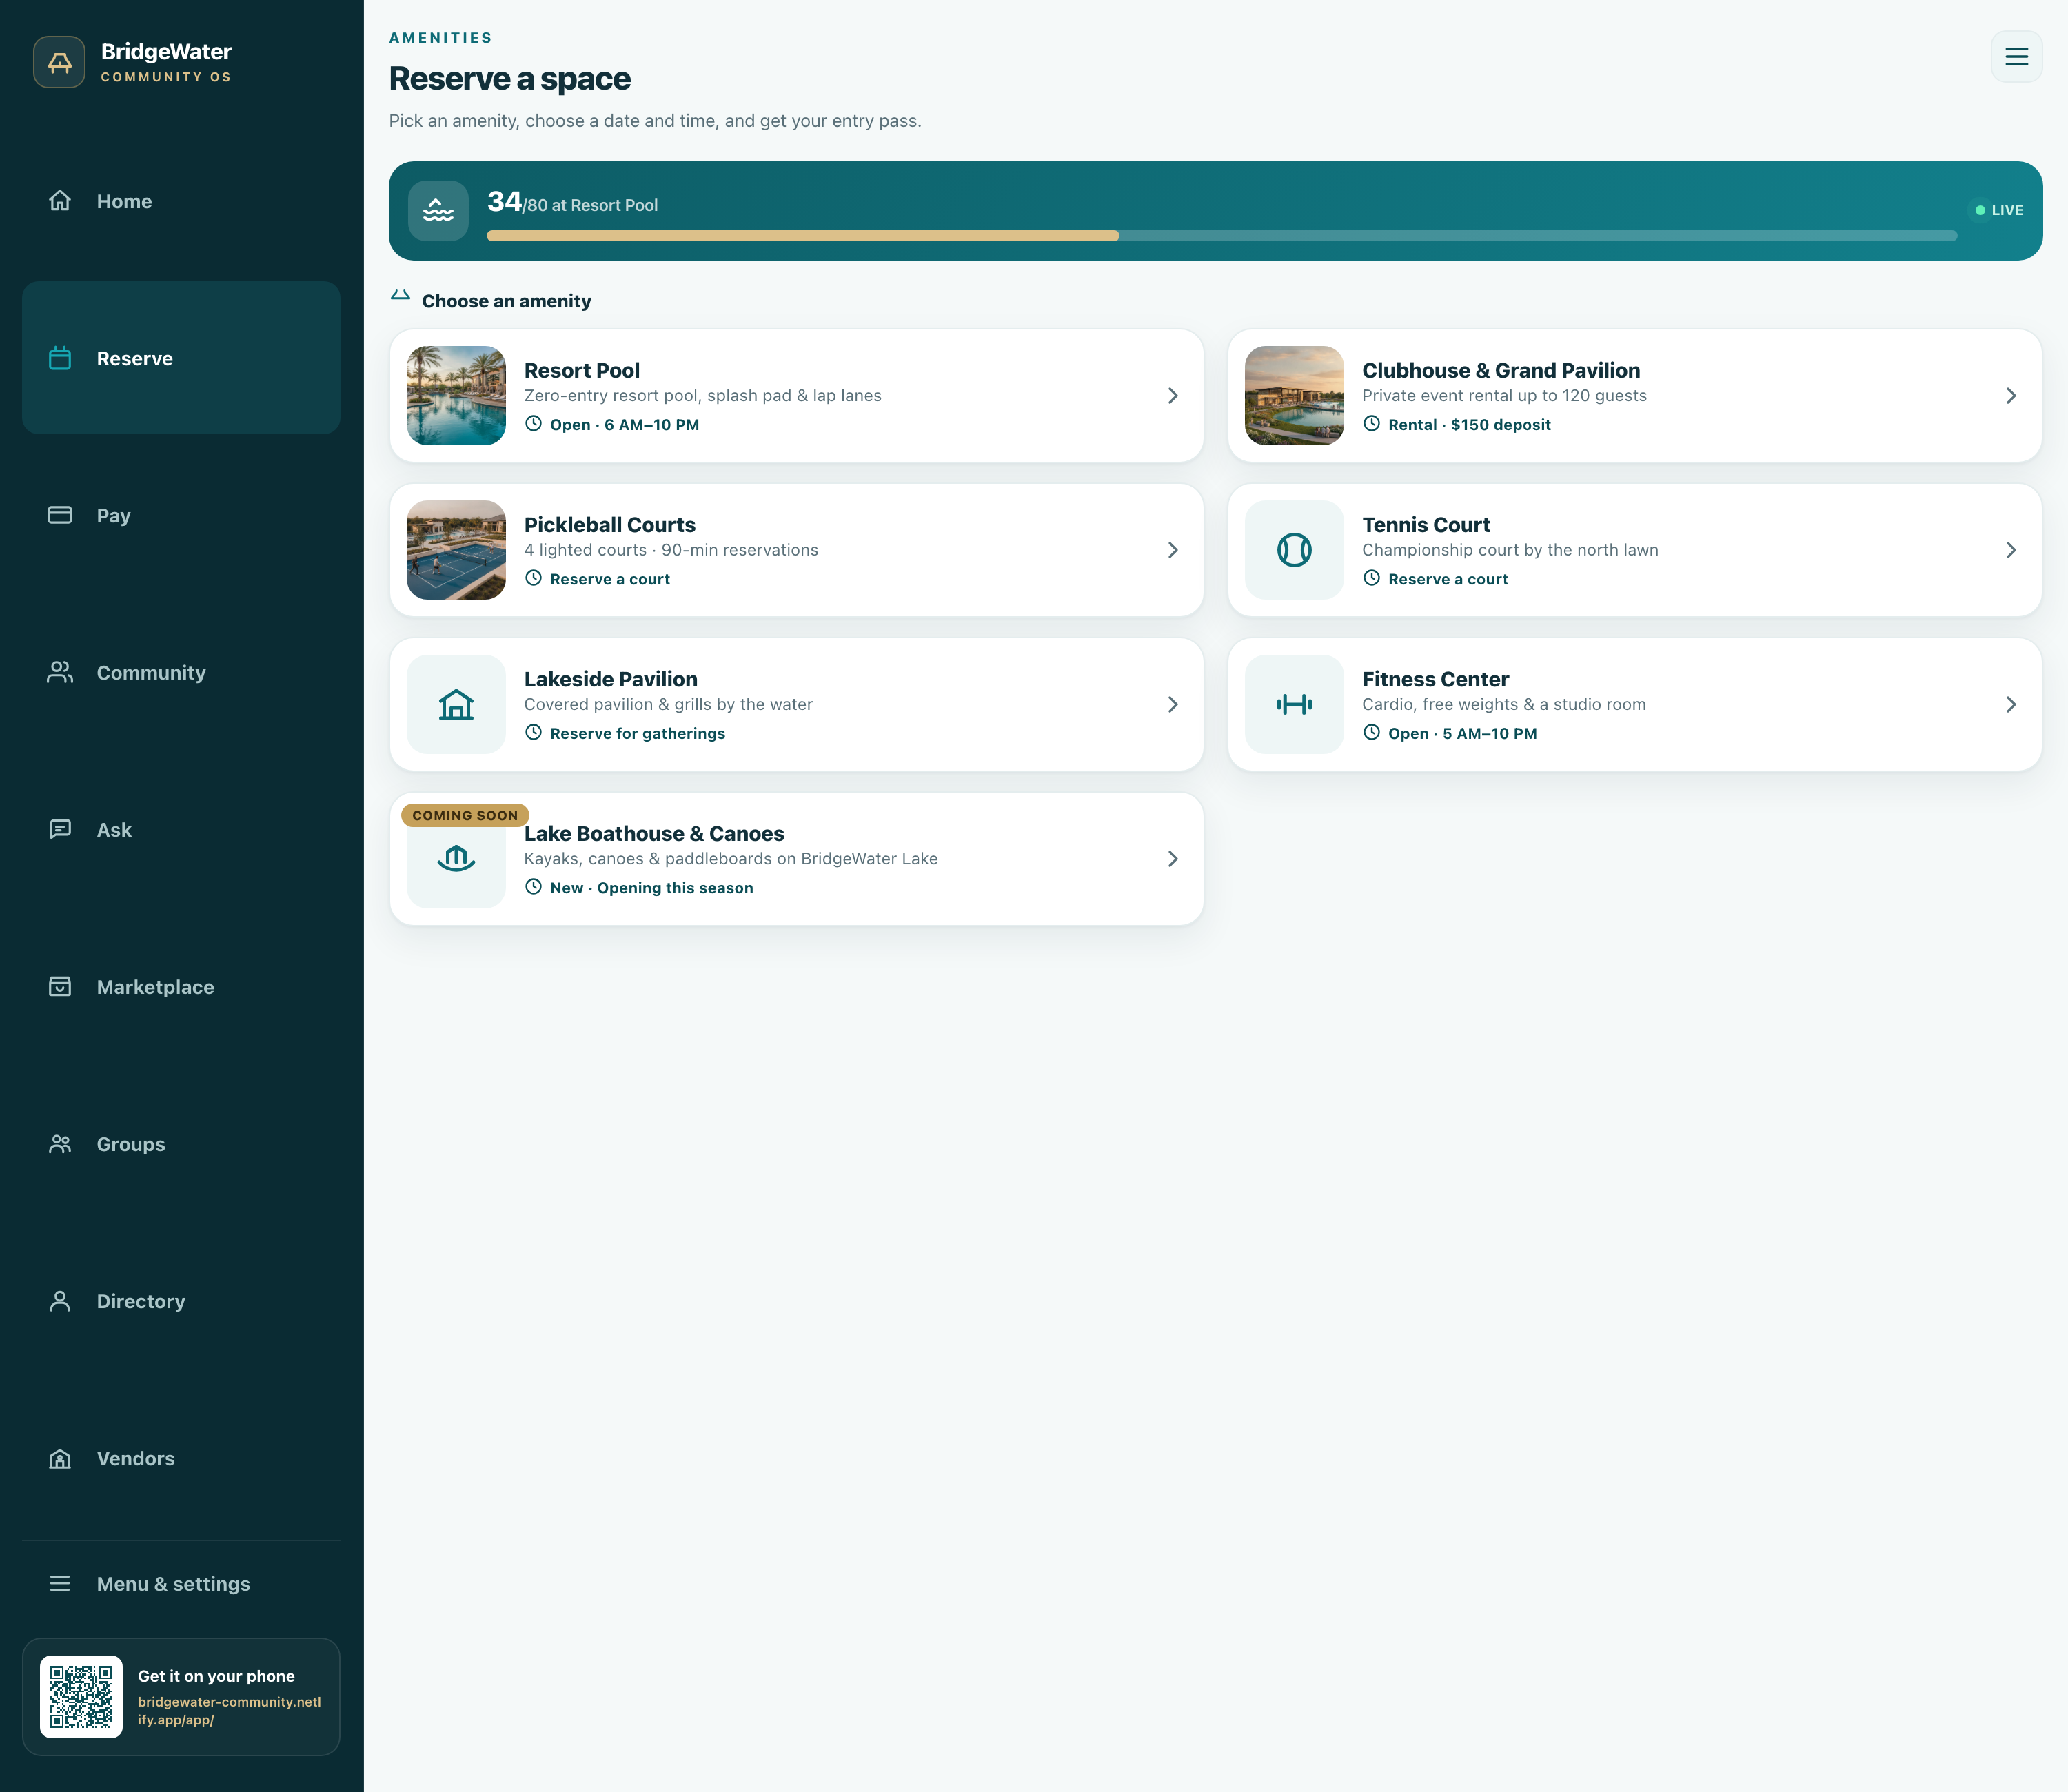Click the Home house icon in sidebar
The height and width of the screenshot is (1792, 2068).
pos(60,201)
